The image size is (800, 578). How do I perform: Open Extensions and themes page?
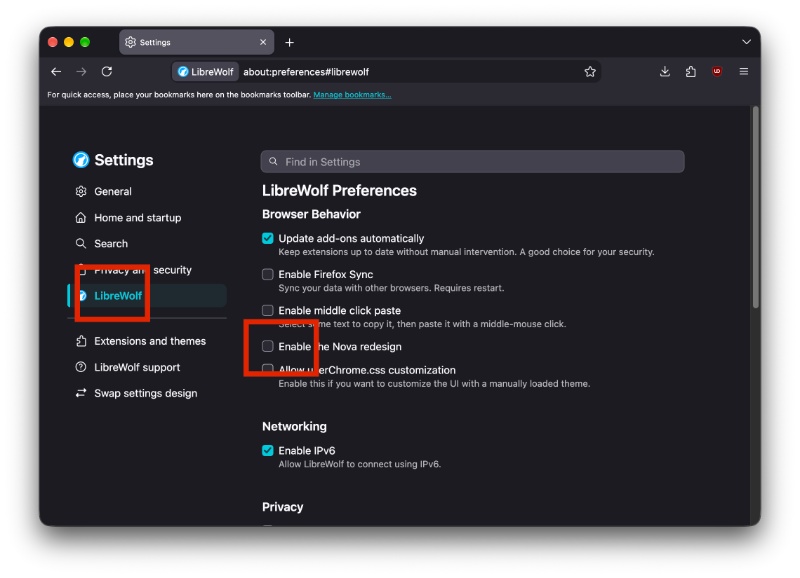tap(147, 341)
